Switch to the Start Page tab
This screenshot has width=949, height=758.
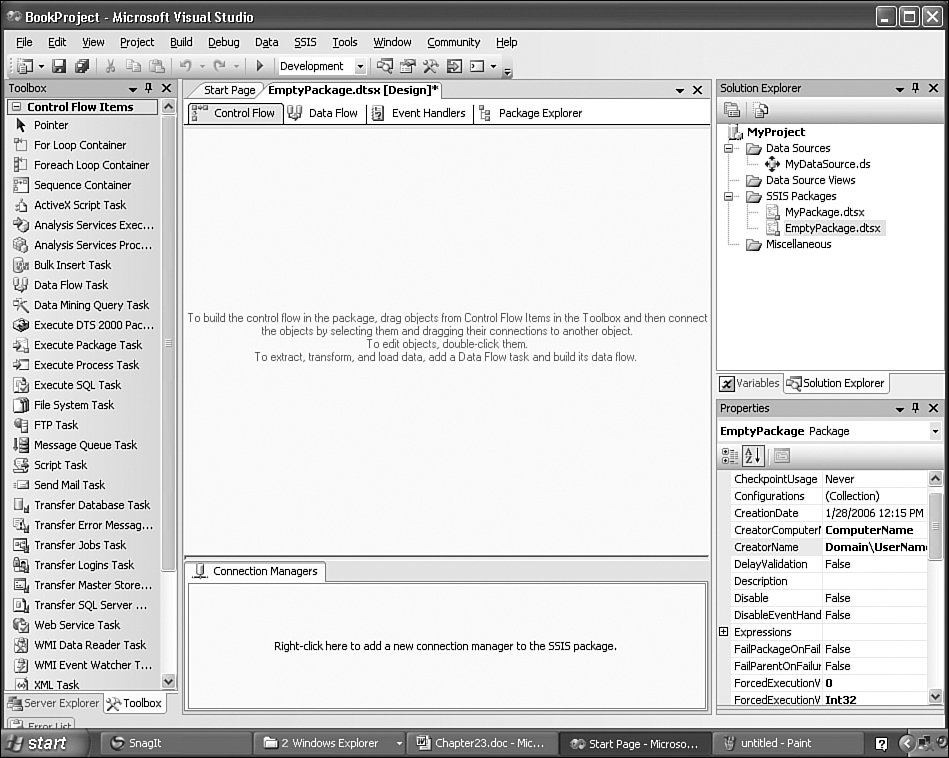tap(229, 90)
